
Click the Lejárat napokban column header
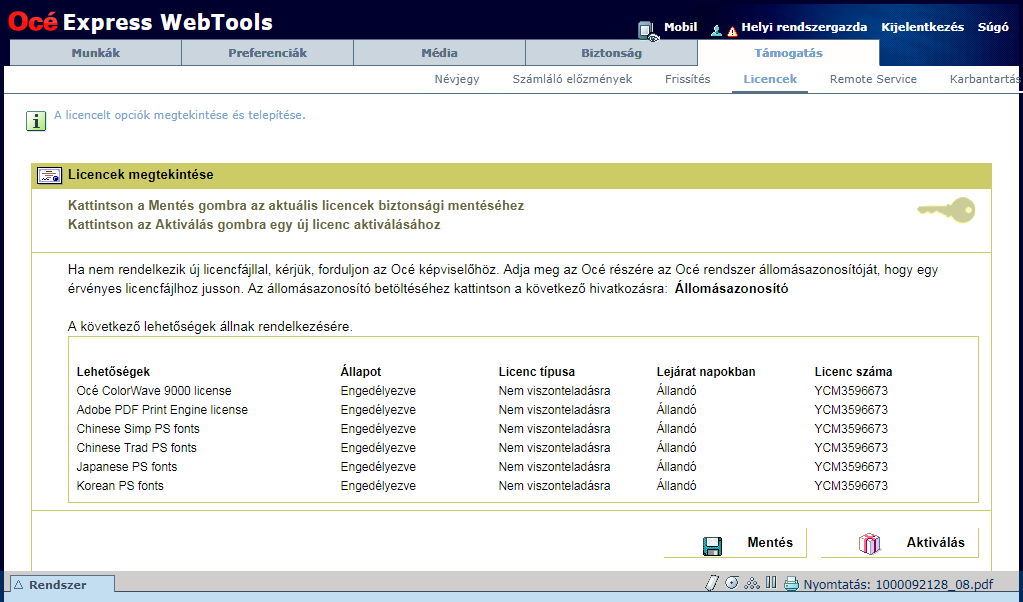[x=706, y=372]
